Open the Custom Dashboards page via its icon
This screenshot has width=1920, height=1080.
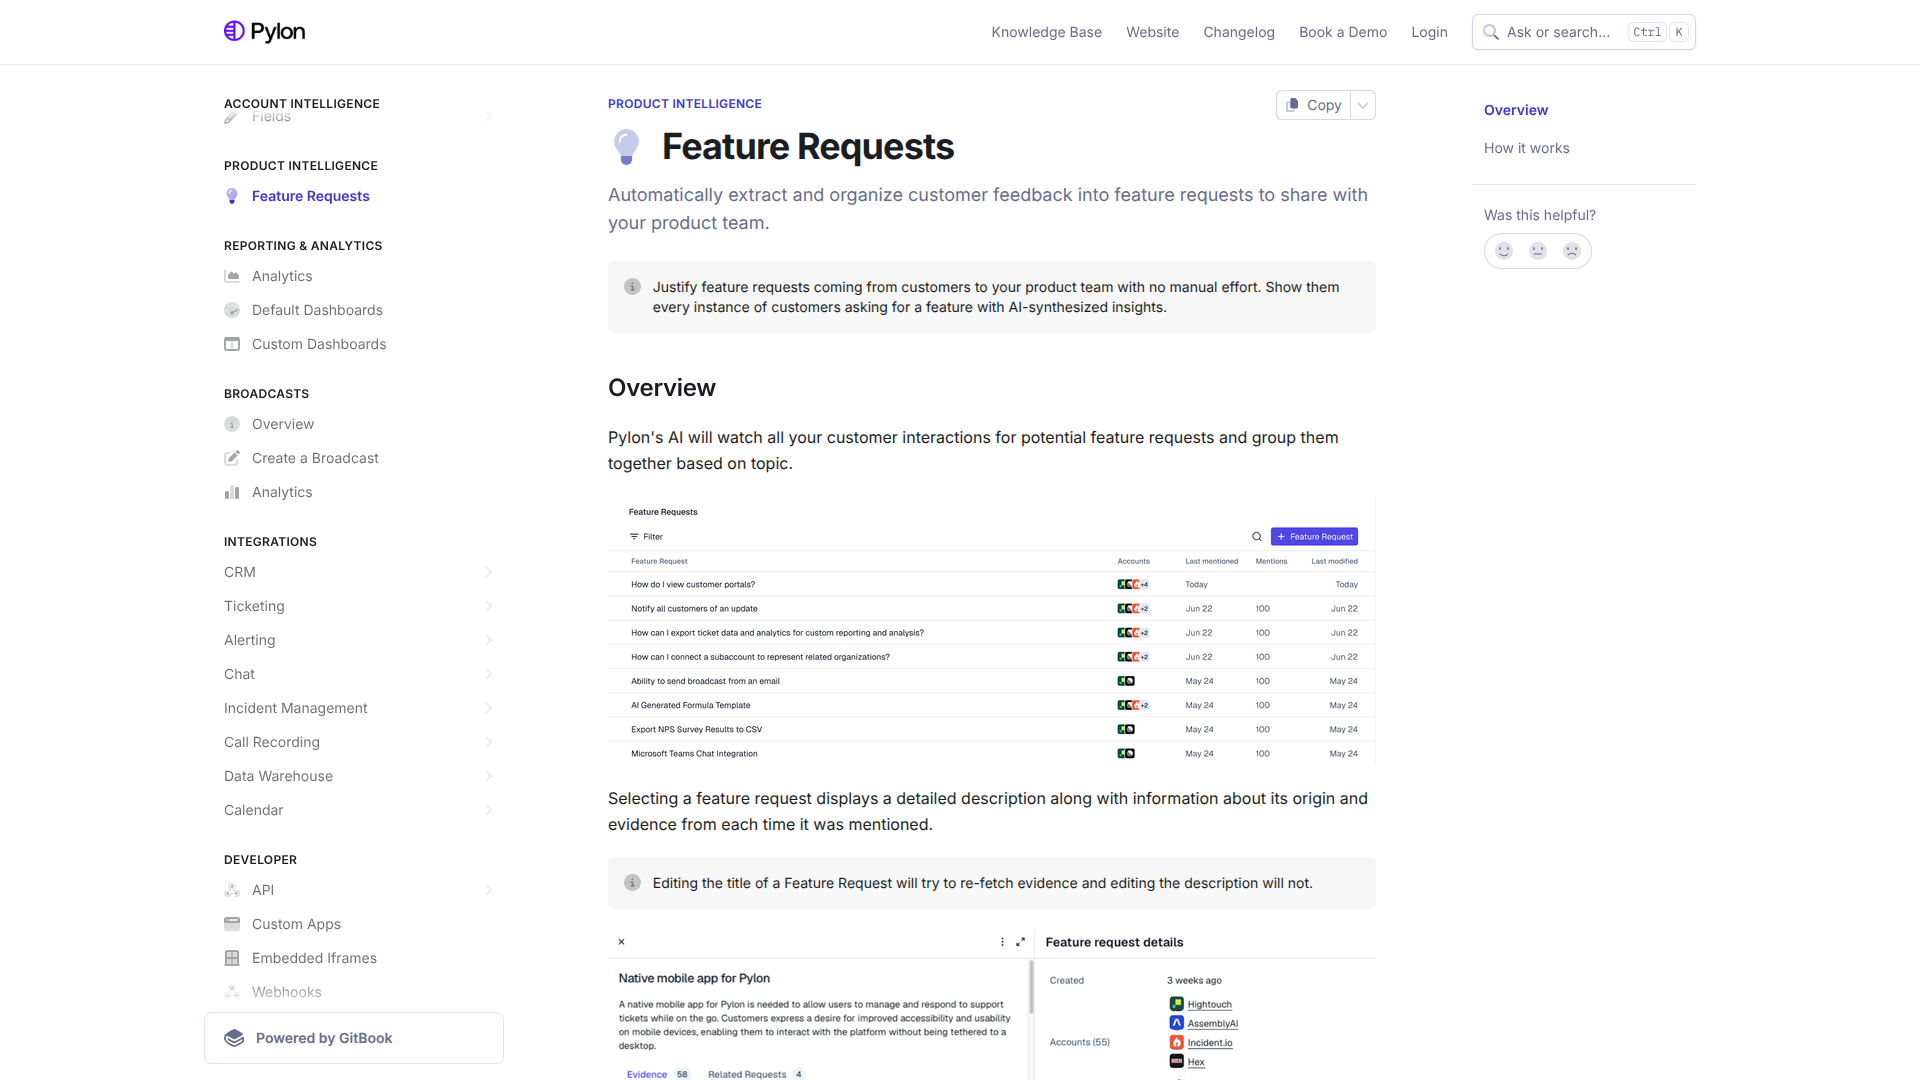coord(232,344)
